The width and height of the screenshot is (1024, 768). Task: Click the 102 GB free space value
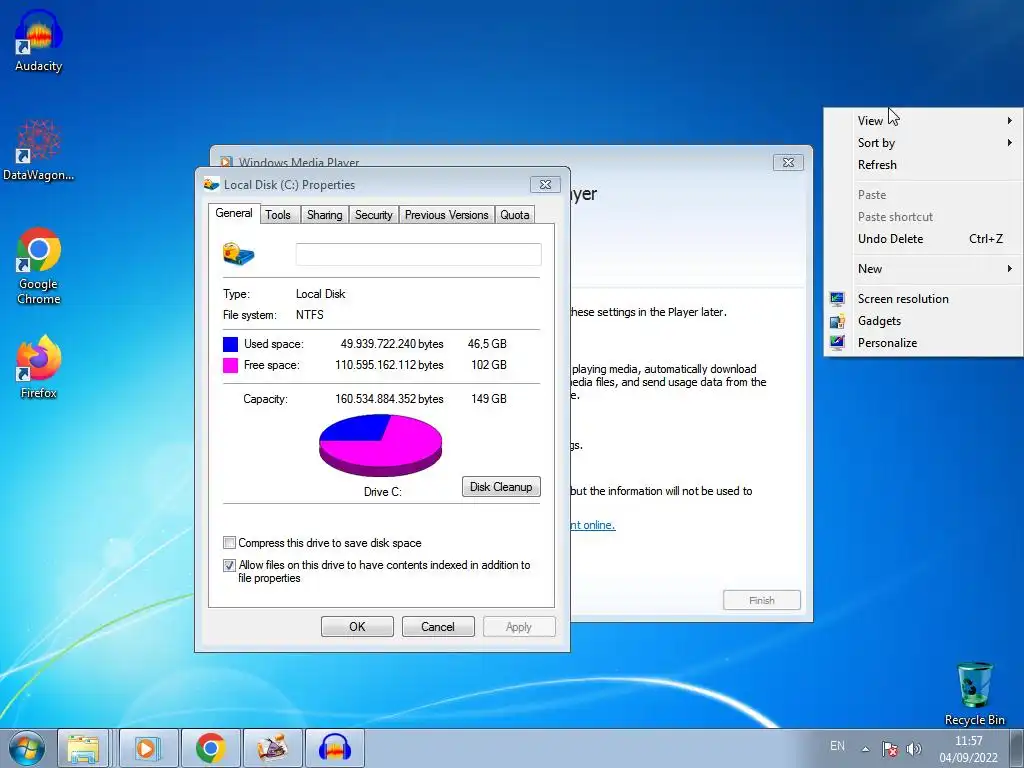[489, 365]
